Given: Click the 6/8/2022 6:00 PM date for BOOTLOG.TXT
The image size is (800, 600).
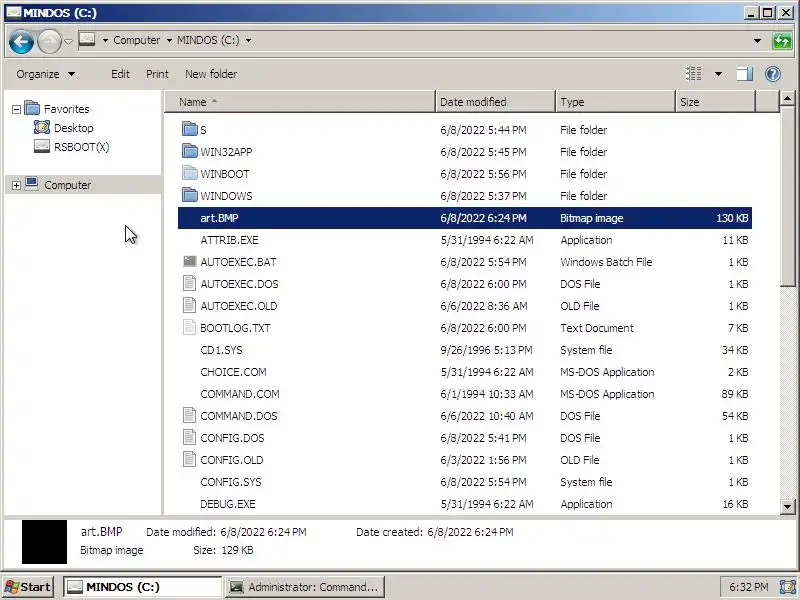Looking at the screenshot, I should tap(483, 328).
